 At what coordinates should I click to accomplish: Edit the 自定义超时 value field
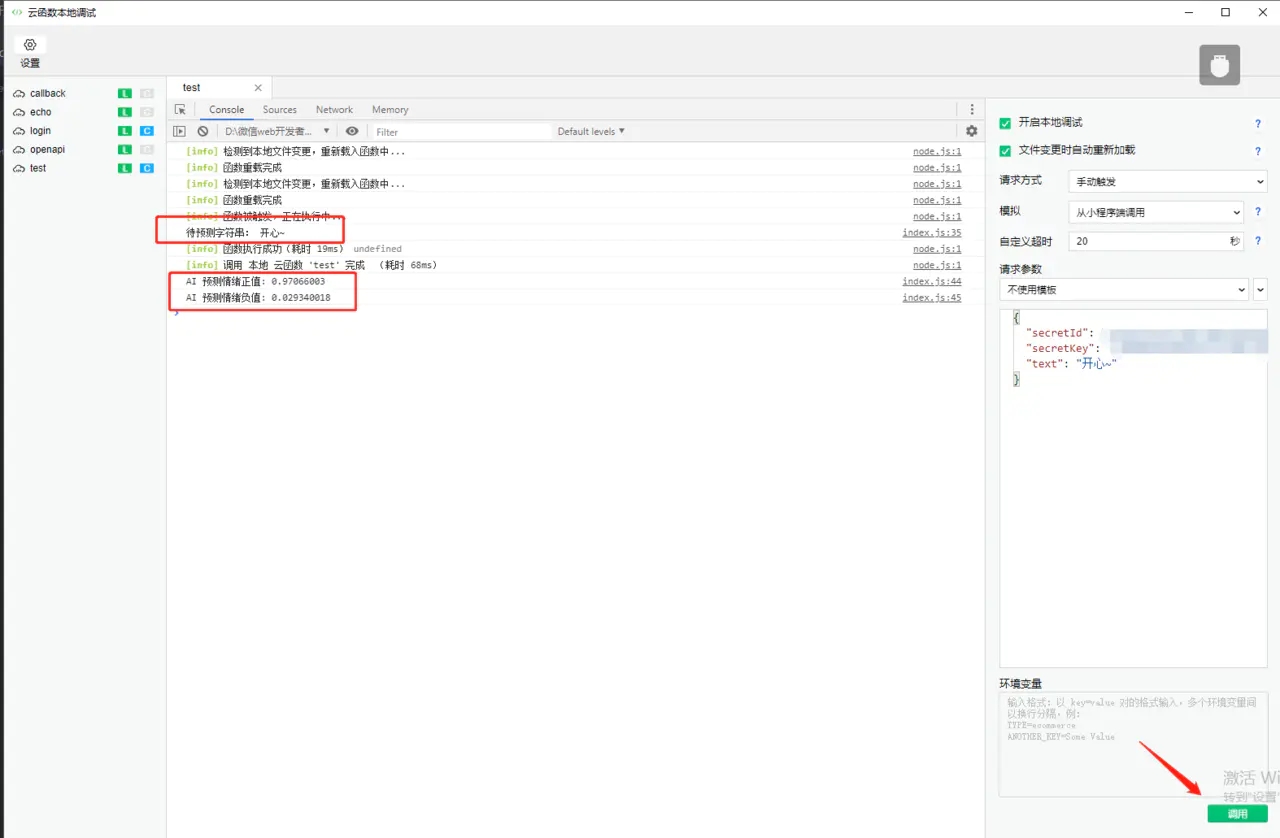pyautogui.click(x=1156, y=241)
